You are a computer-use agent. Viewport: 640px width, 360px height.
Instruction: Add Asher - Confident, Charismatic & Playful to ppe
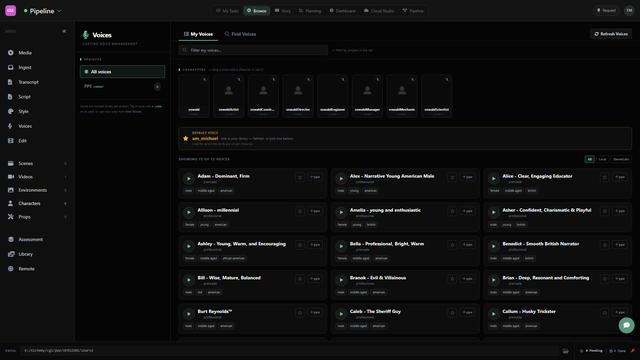click(x=620, y=211)
